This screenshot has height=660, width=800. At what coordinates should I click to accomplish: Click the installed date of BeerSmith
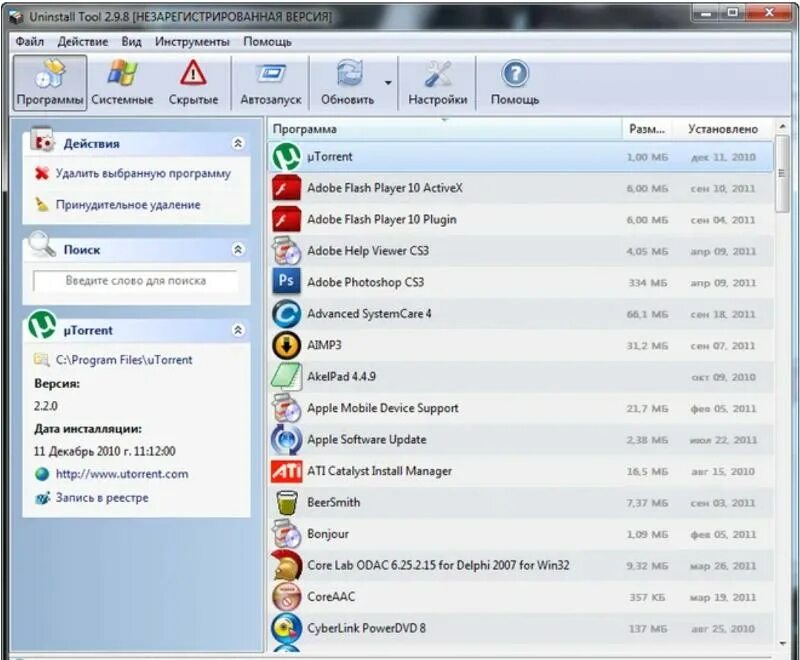point(723,503)
